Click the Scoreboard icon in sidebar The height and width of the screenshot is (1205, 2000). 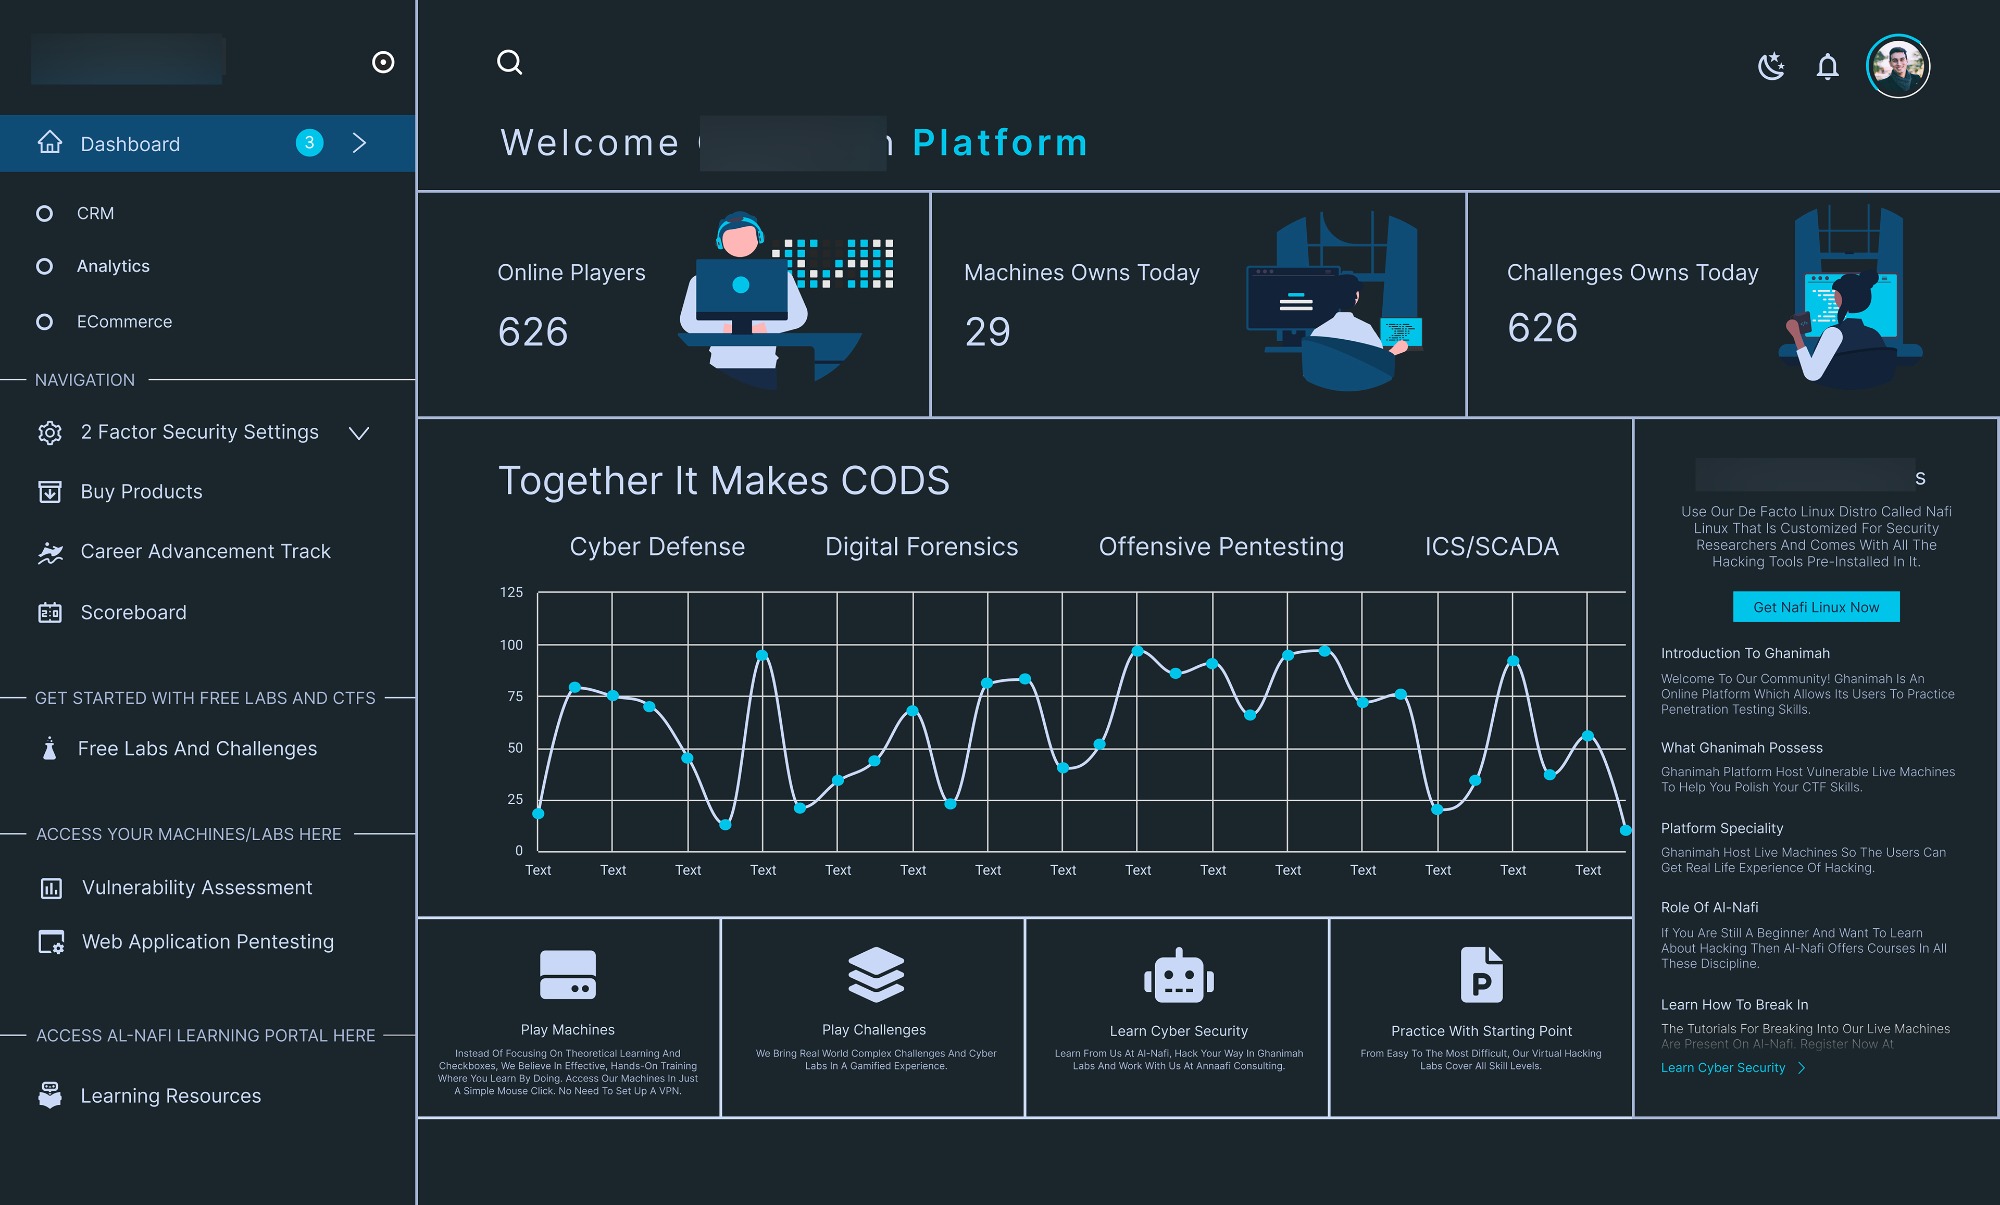[x=50, y=613]
